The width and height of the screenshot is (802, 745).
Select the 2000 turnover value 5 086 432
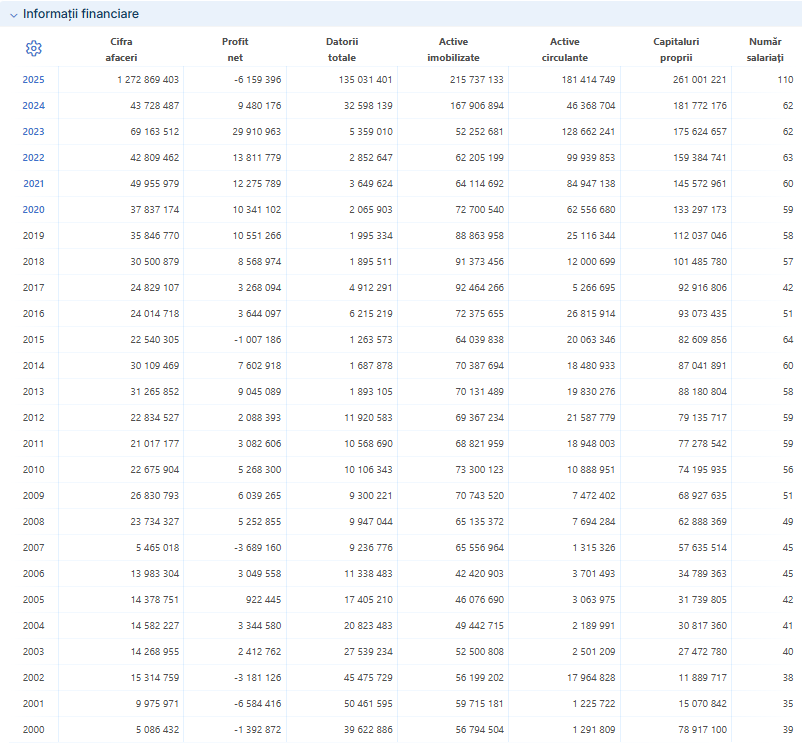click(x=158, y=730)
